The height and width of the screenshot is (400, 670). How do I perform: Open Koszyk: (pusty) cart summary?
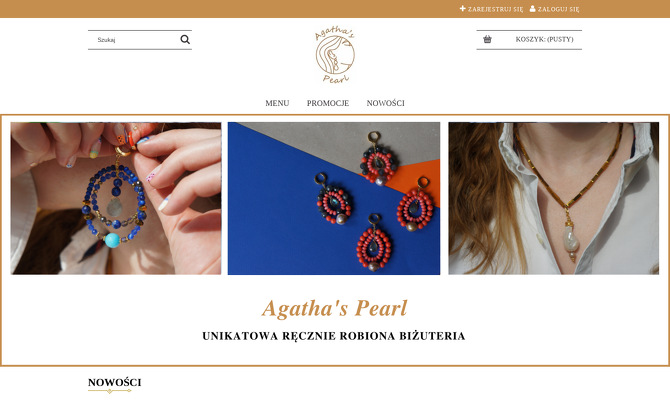click(544, 39)
